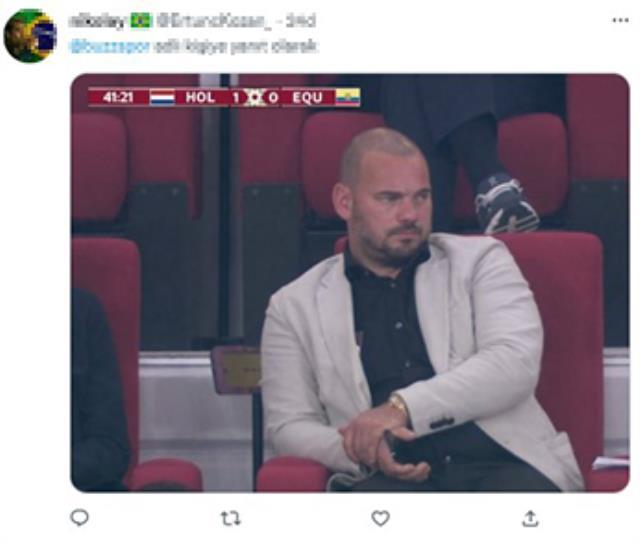This screenshot has width=640, height=544.
Task: Click the 41:21 match clock in the photo
Action: pyautogui.click(x=117, y=98)
